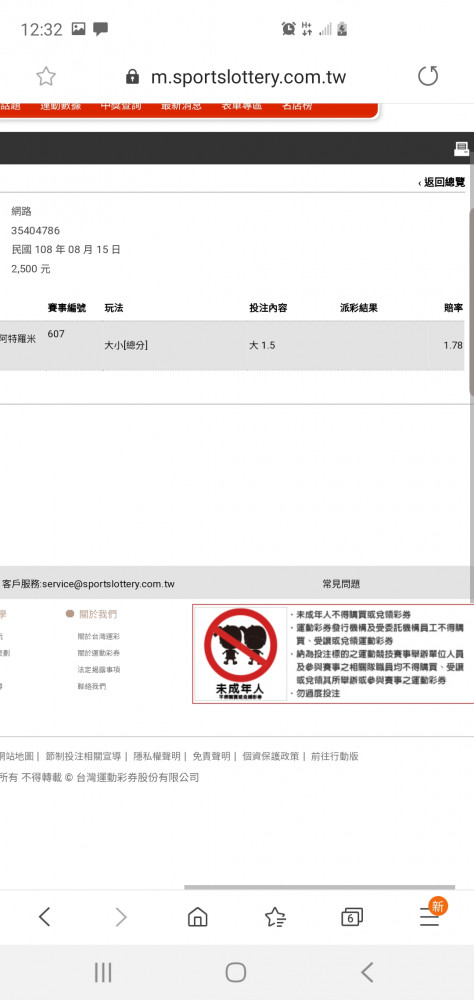Tap the Android home button
Screen dimensions: 474x1000
[236, 973]
